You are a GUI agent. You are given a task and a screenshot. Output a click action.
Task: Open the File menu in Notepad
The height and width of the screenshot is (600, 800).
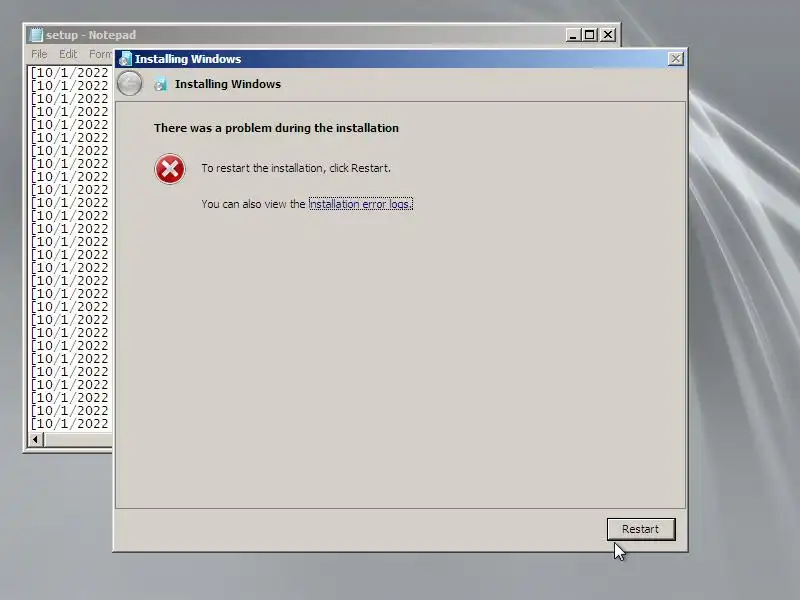pyautogui.click(x=39, y=54)
